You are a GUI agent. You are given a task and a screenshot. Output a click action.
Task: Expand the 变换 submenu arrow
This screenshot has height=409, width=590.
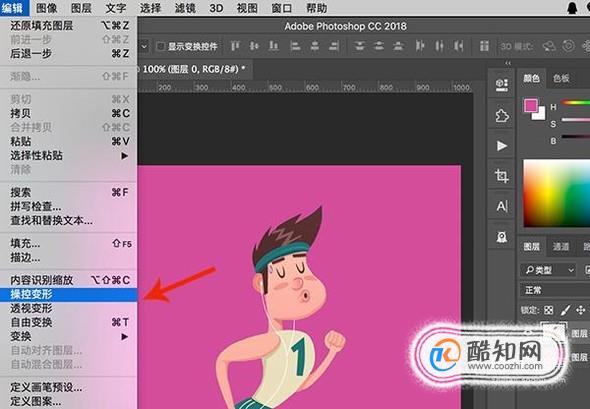pyautogui.click(x=125, y=336)
